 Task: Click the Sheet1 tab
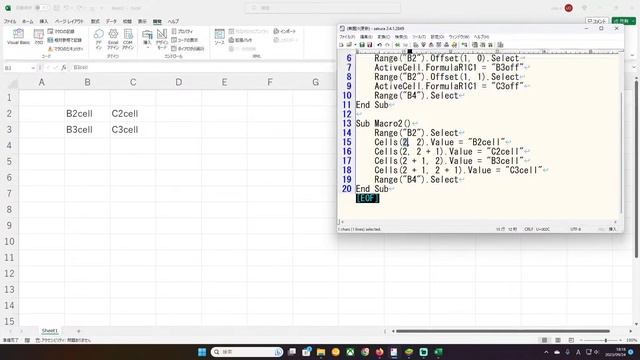click(50, 331)
